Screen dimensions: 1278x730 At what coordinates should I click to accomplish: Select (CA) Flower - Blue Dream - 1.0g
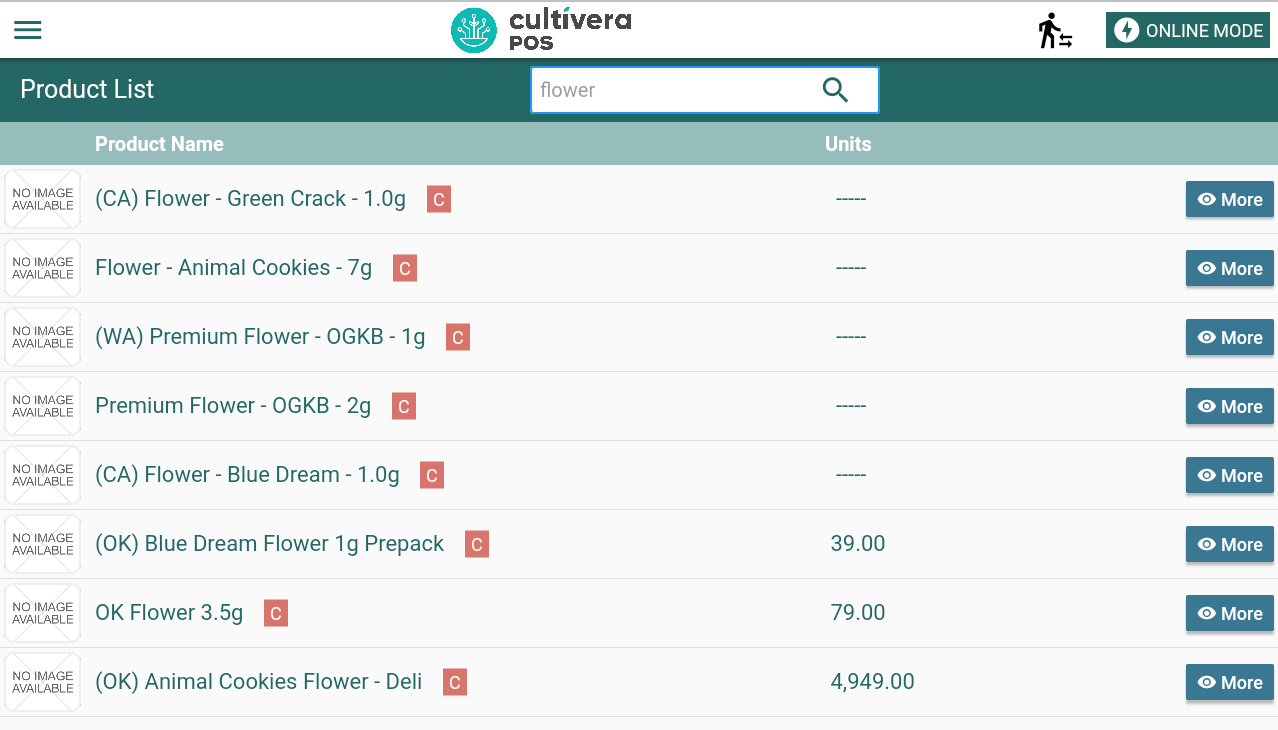coord(247,475)
